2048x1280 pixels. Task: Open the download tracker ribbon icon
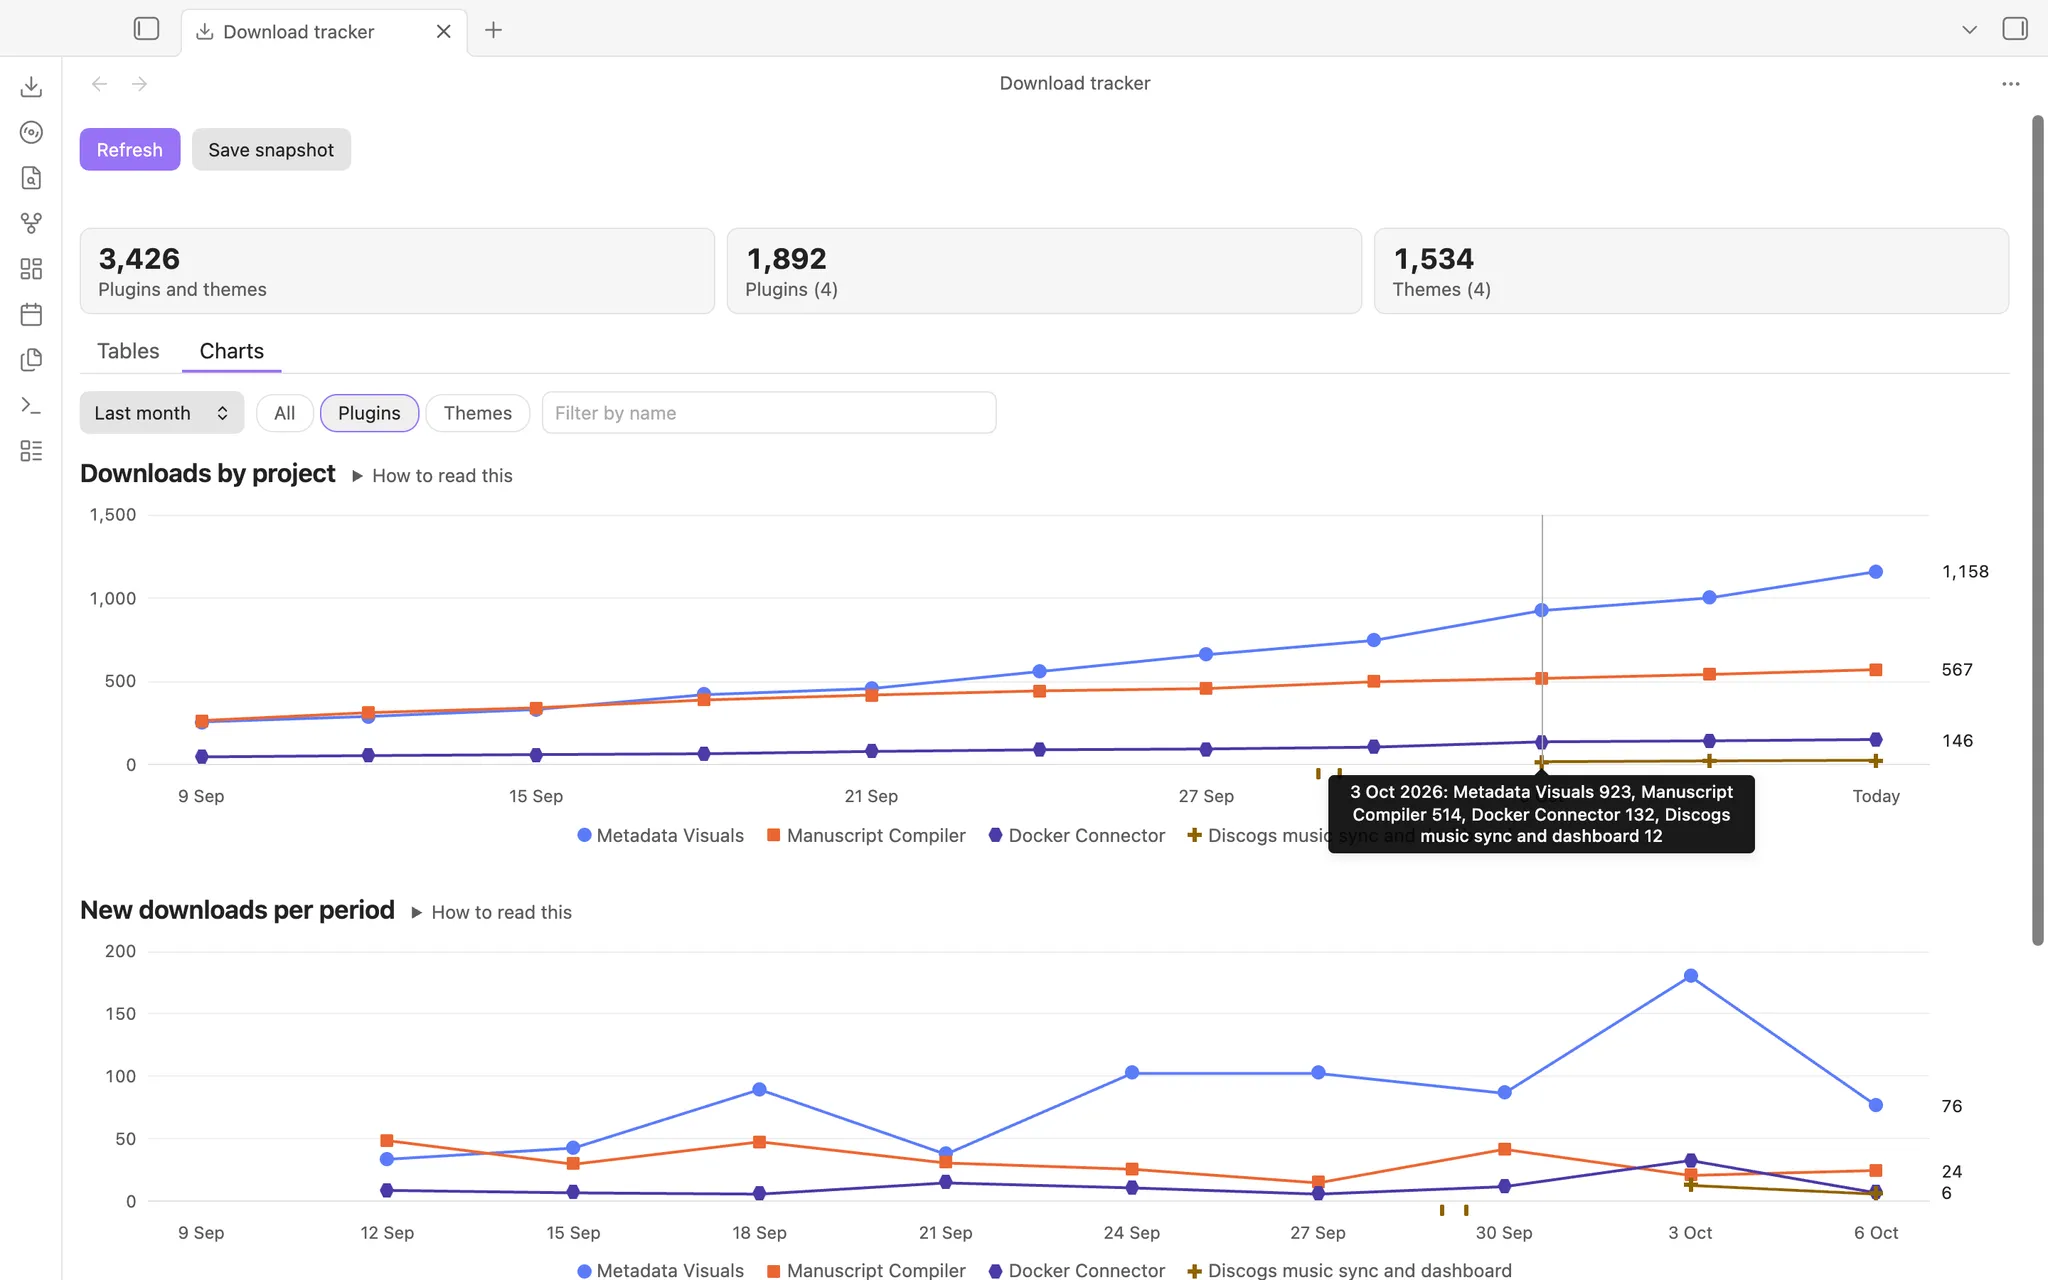(x=31, y=87)
